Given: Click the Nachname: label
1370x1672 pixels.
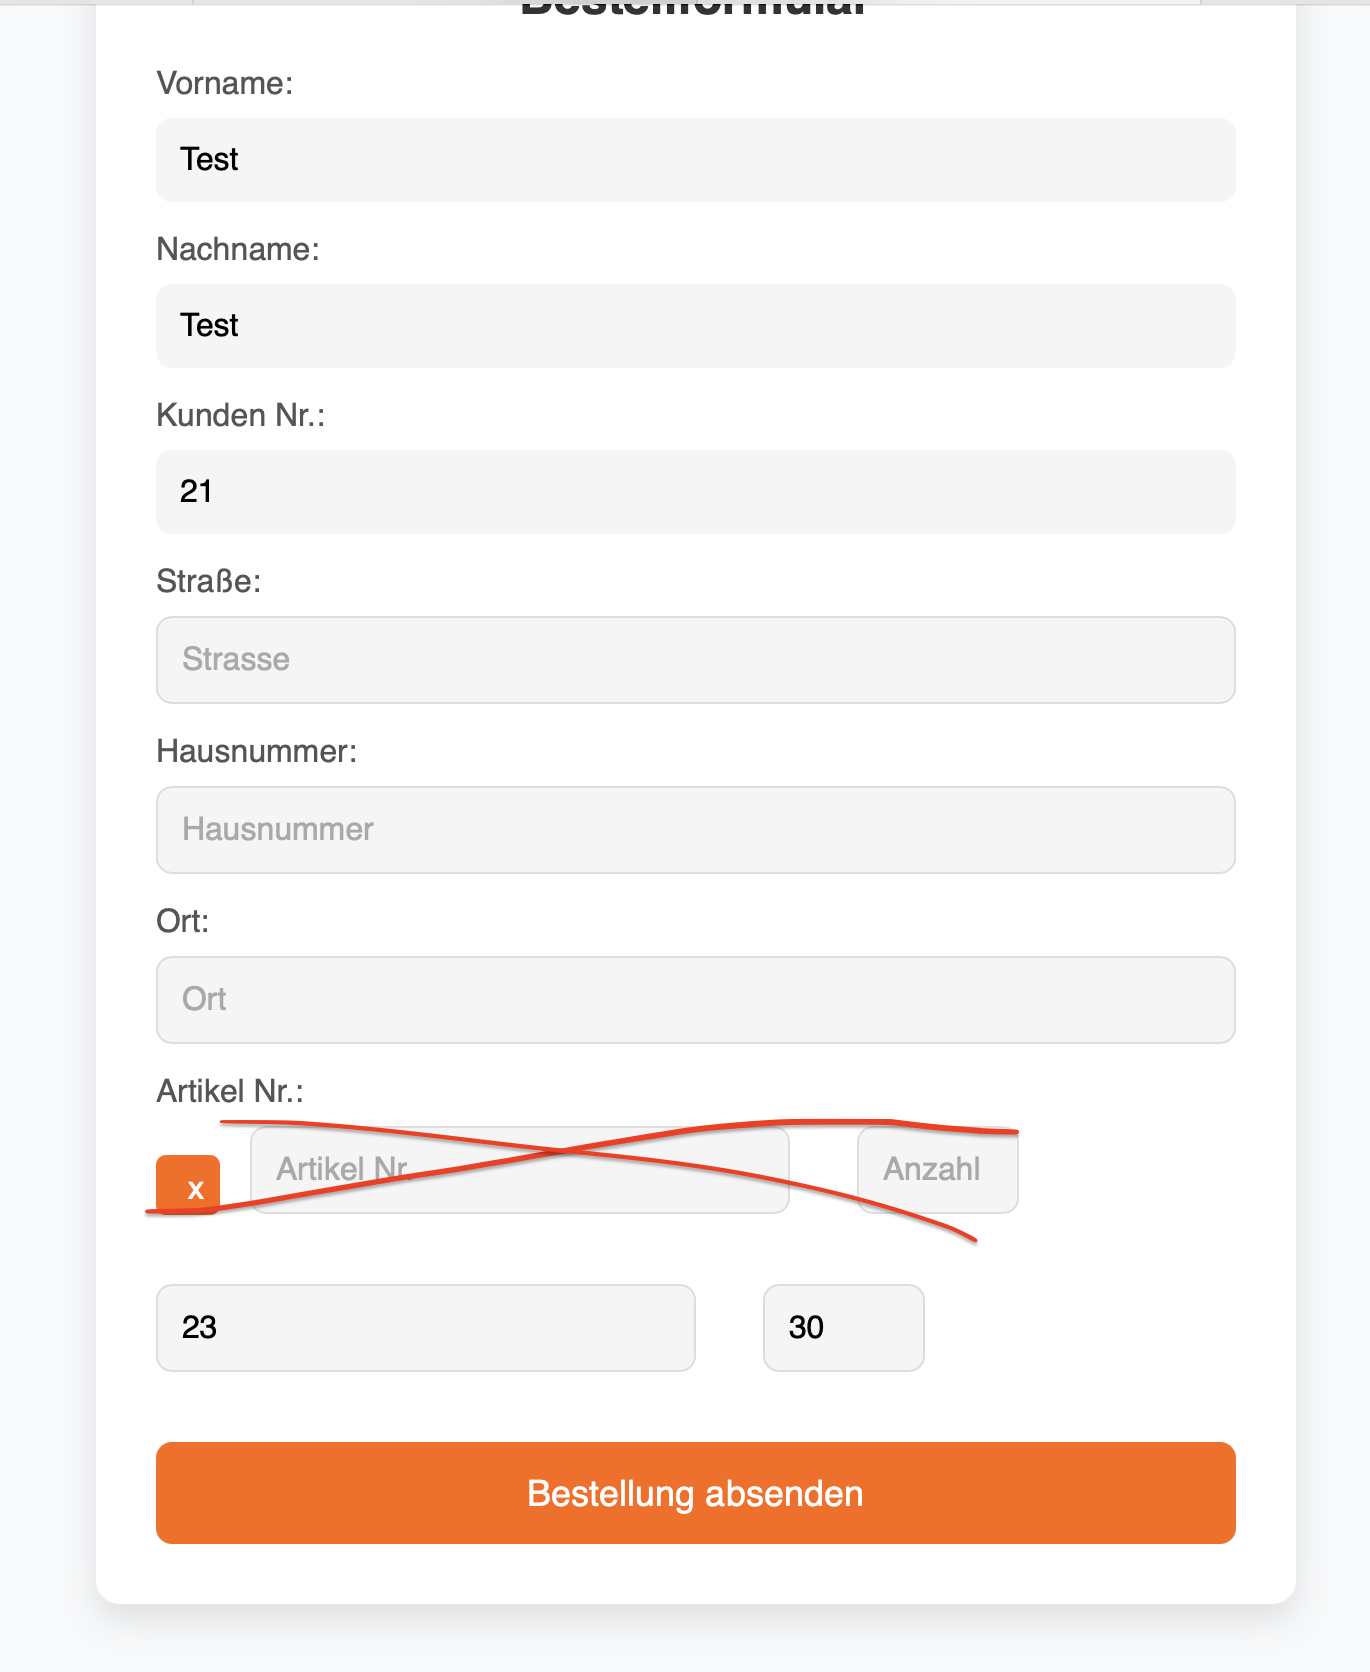Looking at the screenshot, I should (x=238, y=249).
